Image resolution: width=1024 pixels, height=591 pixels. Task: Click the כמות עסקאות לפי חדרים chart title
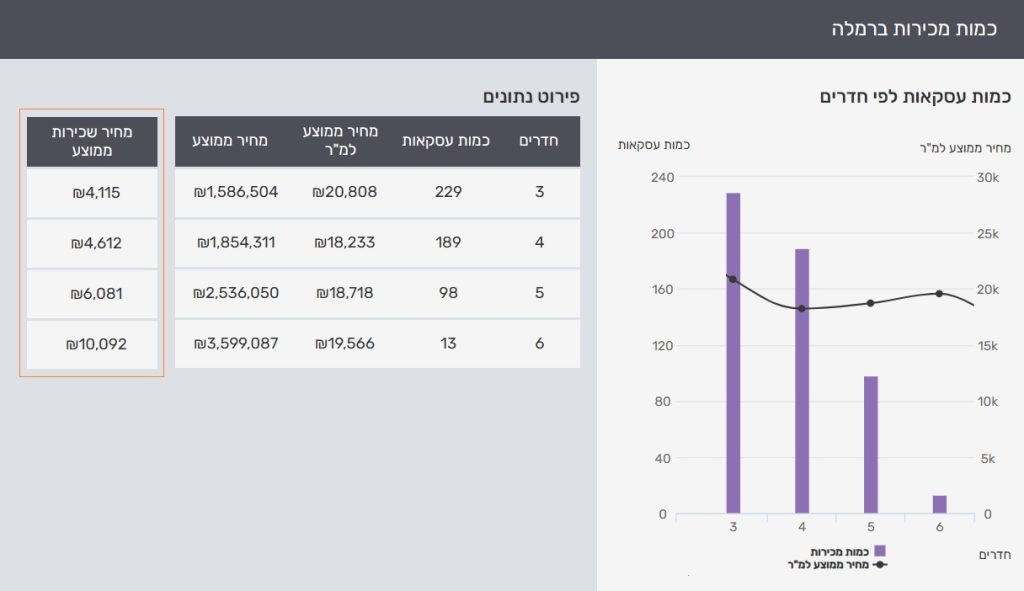[915, 97]
